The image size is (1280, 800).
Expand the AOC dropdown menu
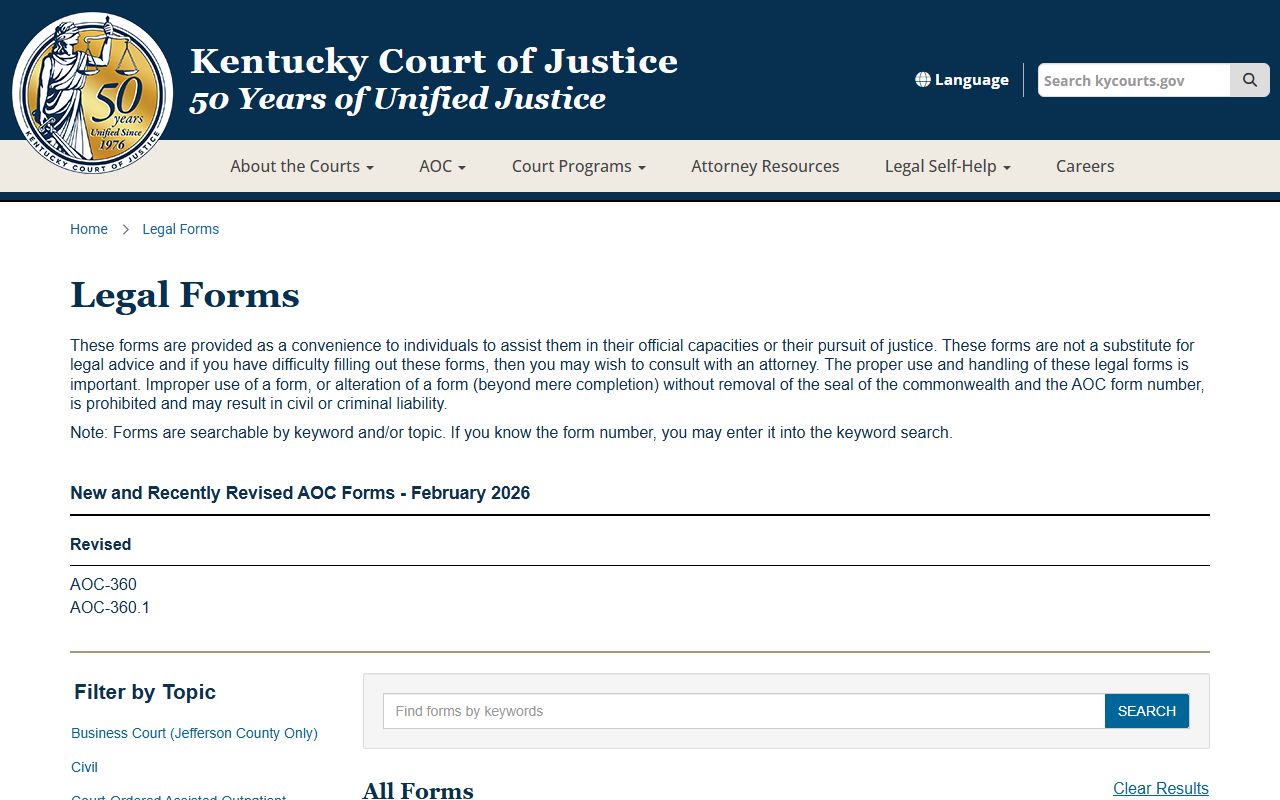(443, 166)
